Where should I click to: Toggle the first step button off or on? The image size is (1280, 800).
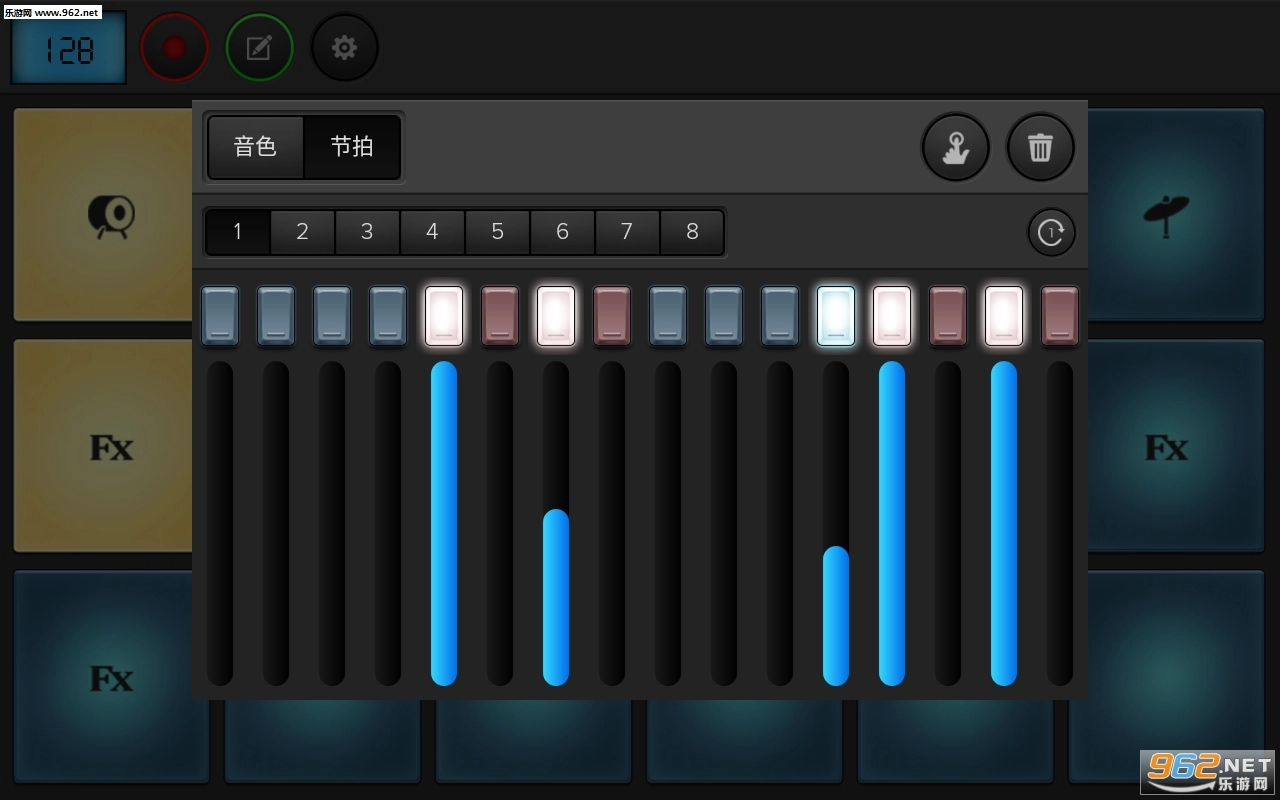click(220, 316)
